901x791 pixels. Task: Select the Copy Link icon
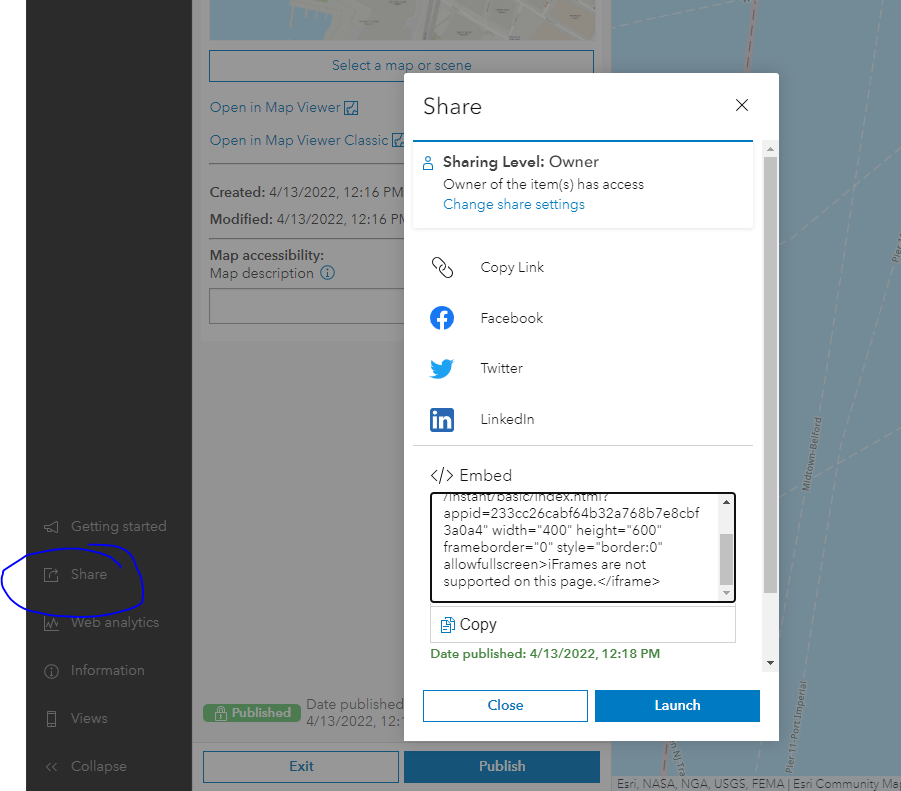click(442, 267)
